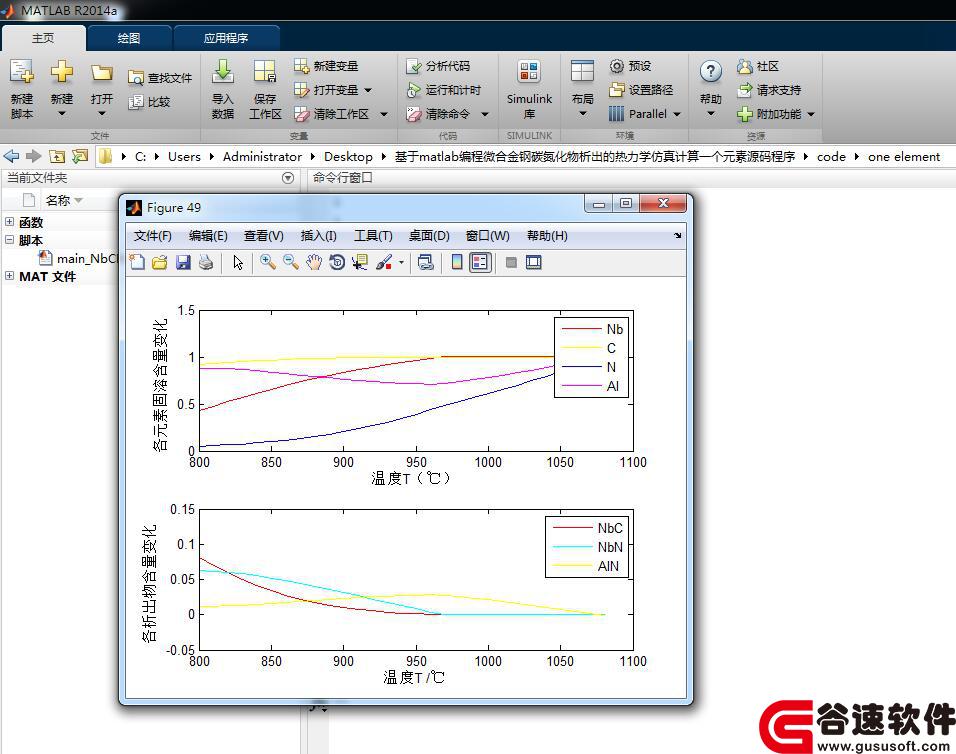Open 工具(T) menu in Figure 49
This screenshot has height=754, width=956.
click(x=373, y=236)
